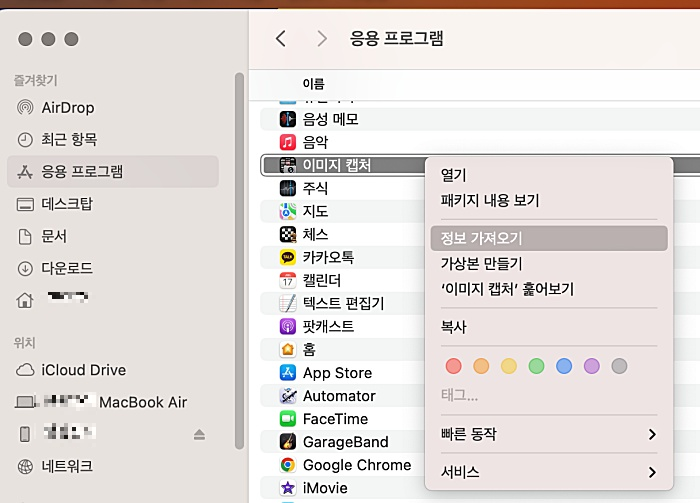Click the 캘린더 file name
700x503 pixels.
[322, 280]
